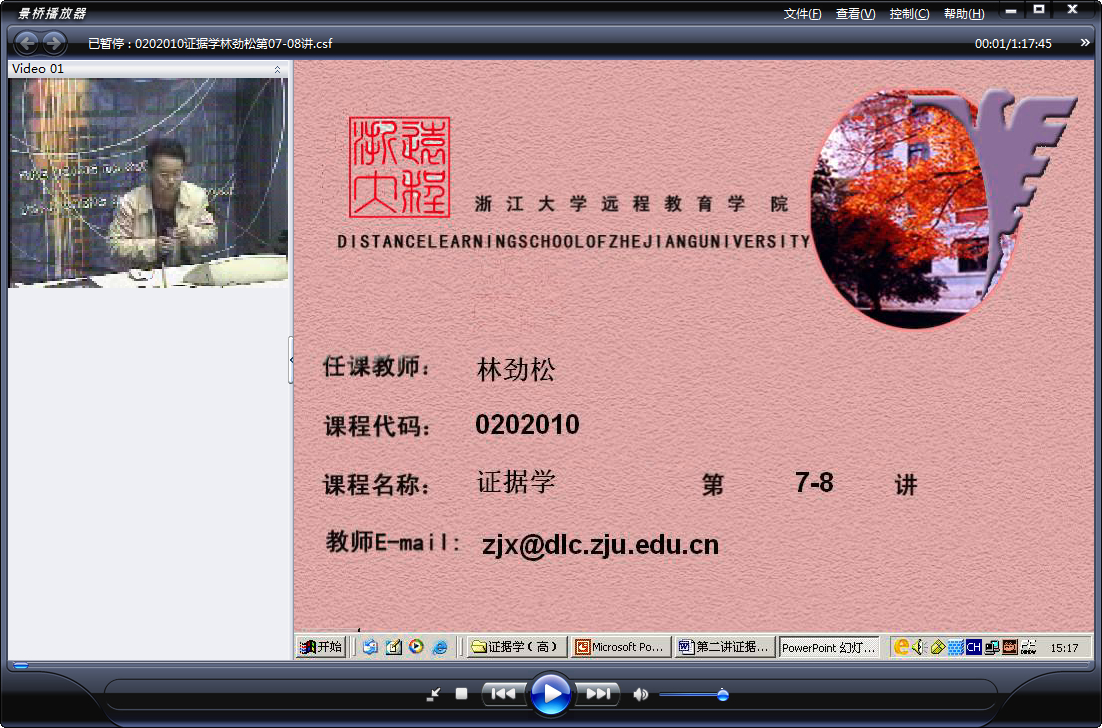The height and width of the screenshot is (728, 1102).
Task: Open the 文件(F) menu
Action: point(802,13)
